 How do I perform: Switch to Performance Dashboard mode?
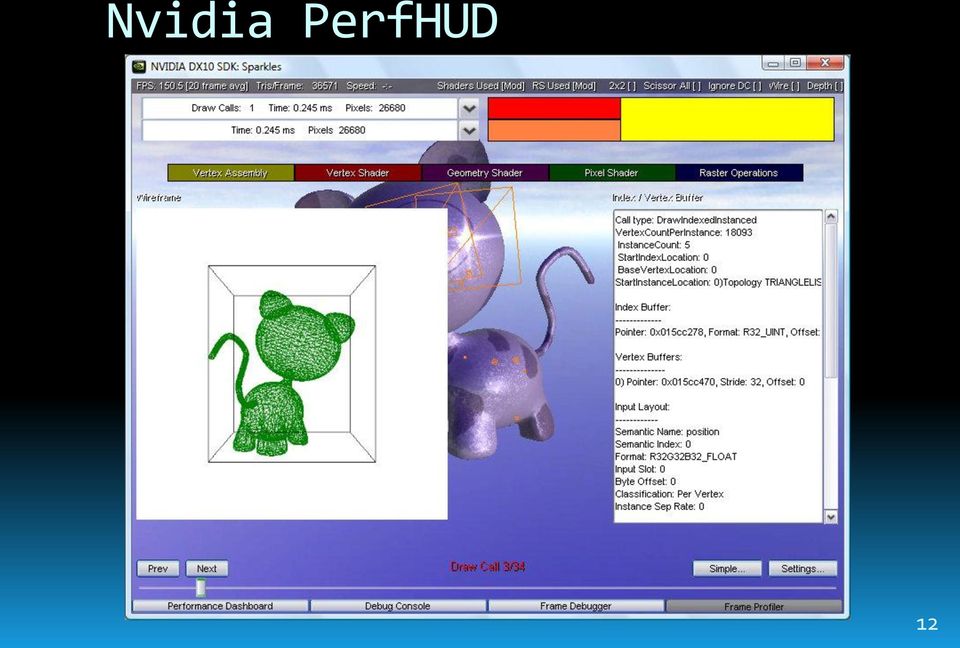220,606
